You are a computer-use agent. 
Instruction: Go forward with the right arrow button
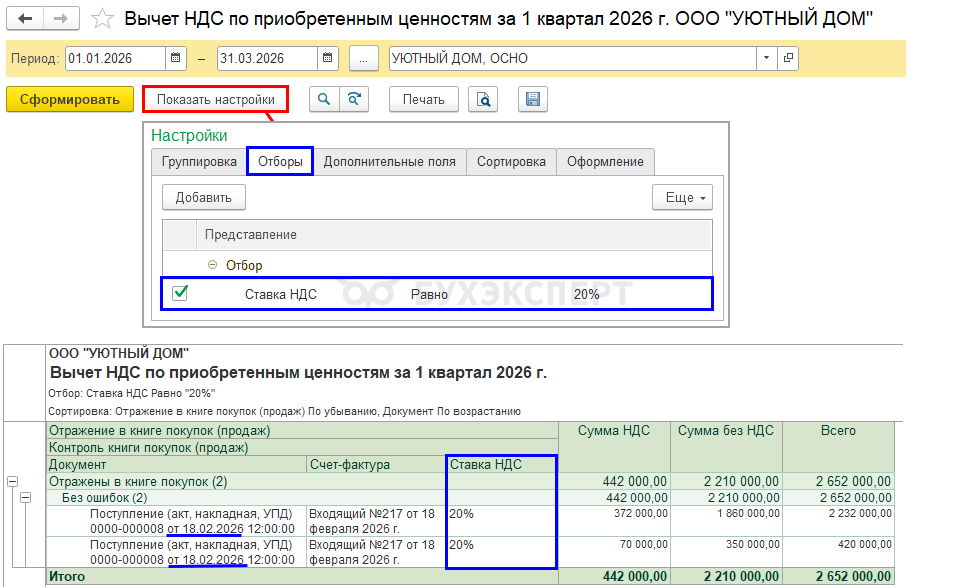pos(60,19)
